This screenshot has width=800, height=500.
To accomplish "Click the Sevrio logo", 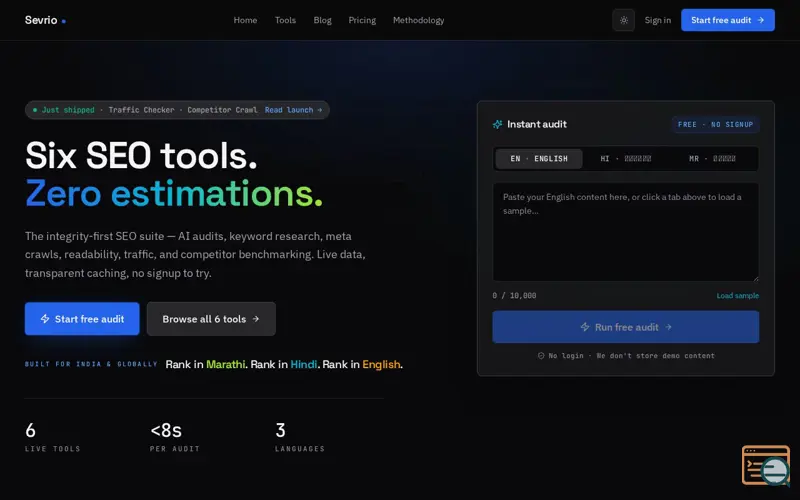I will [45, 20].
